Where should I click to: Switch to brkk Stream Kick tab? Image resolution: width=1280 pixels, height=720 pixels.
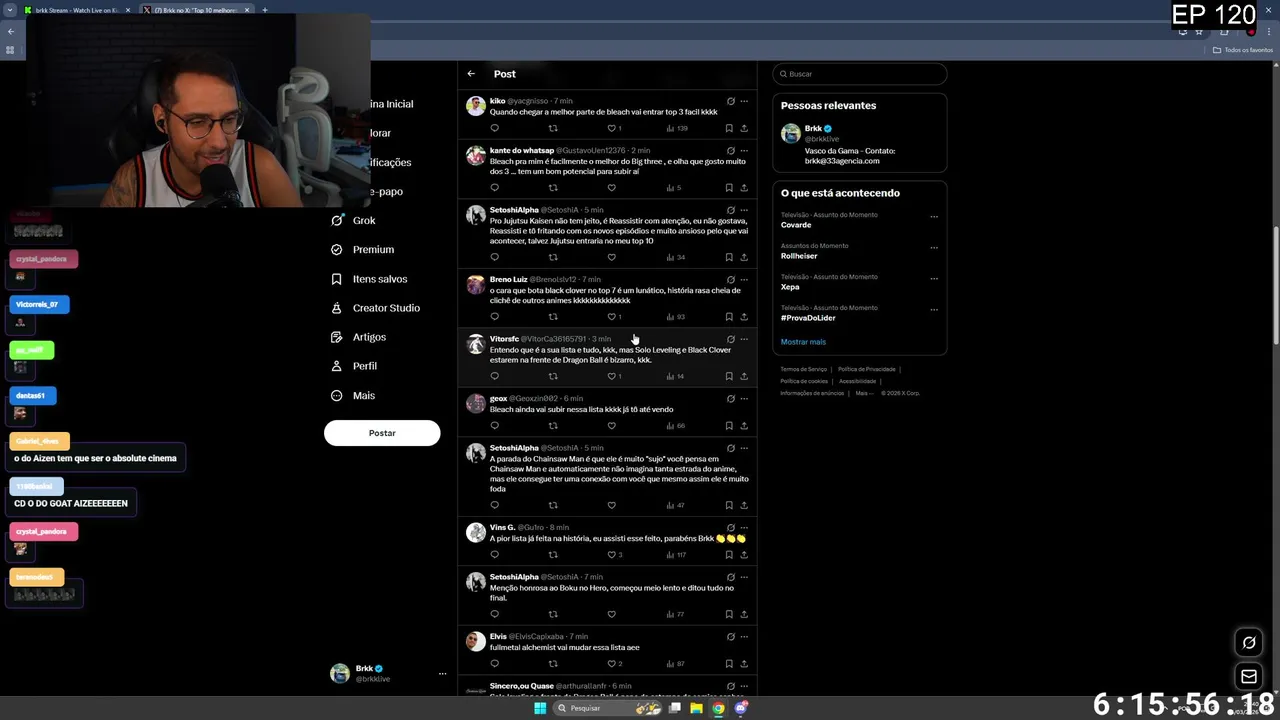tap(76, 10)
